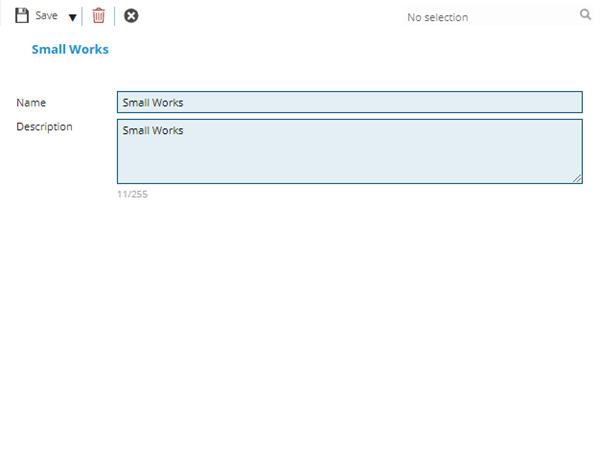Place cursor on 'Small Works' text in Description
This screenshot has width=600, height=461.
tap(152, 130)
